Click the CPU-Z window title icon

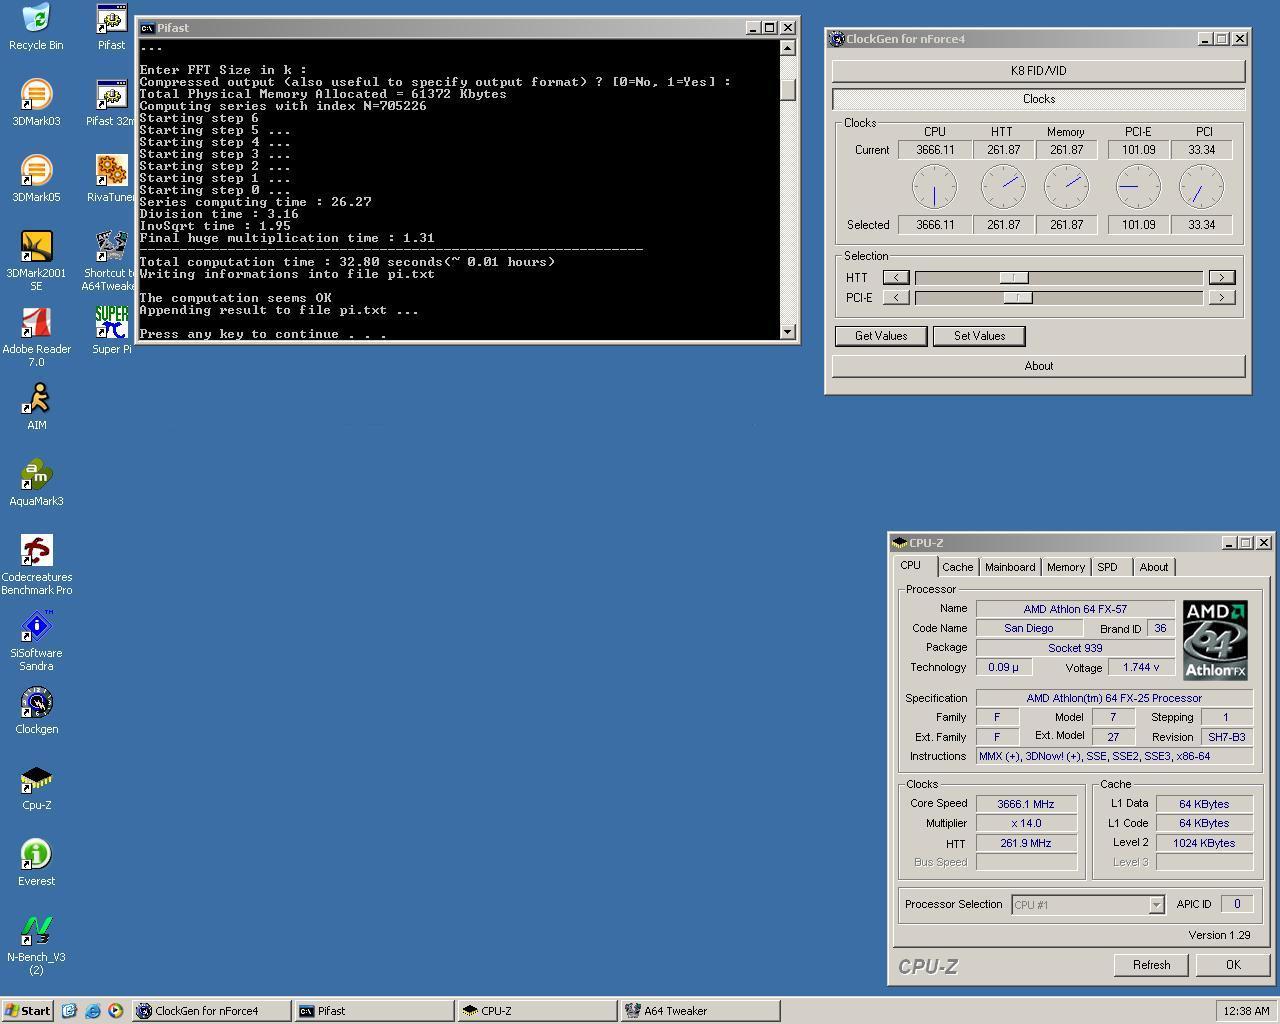pos(900,543)
